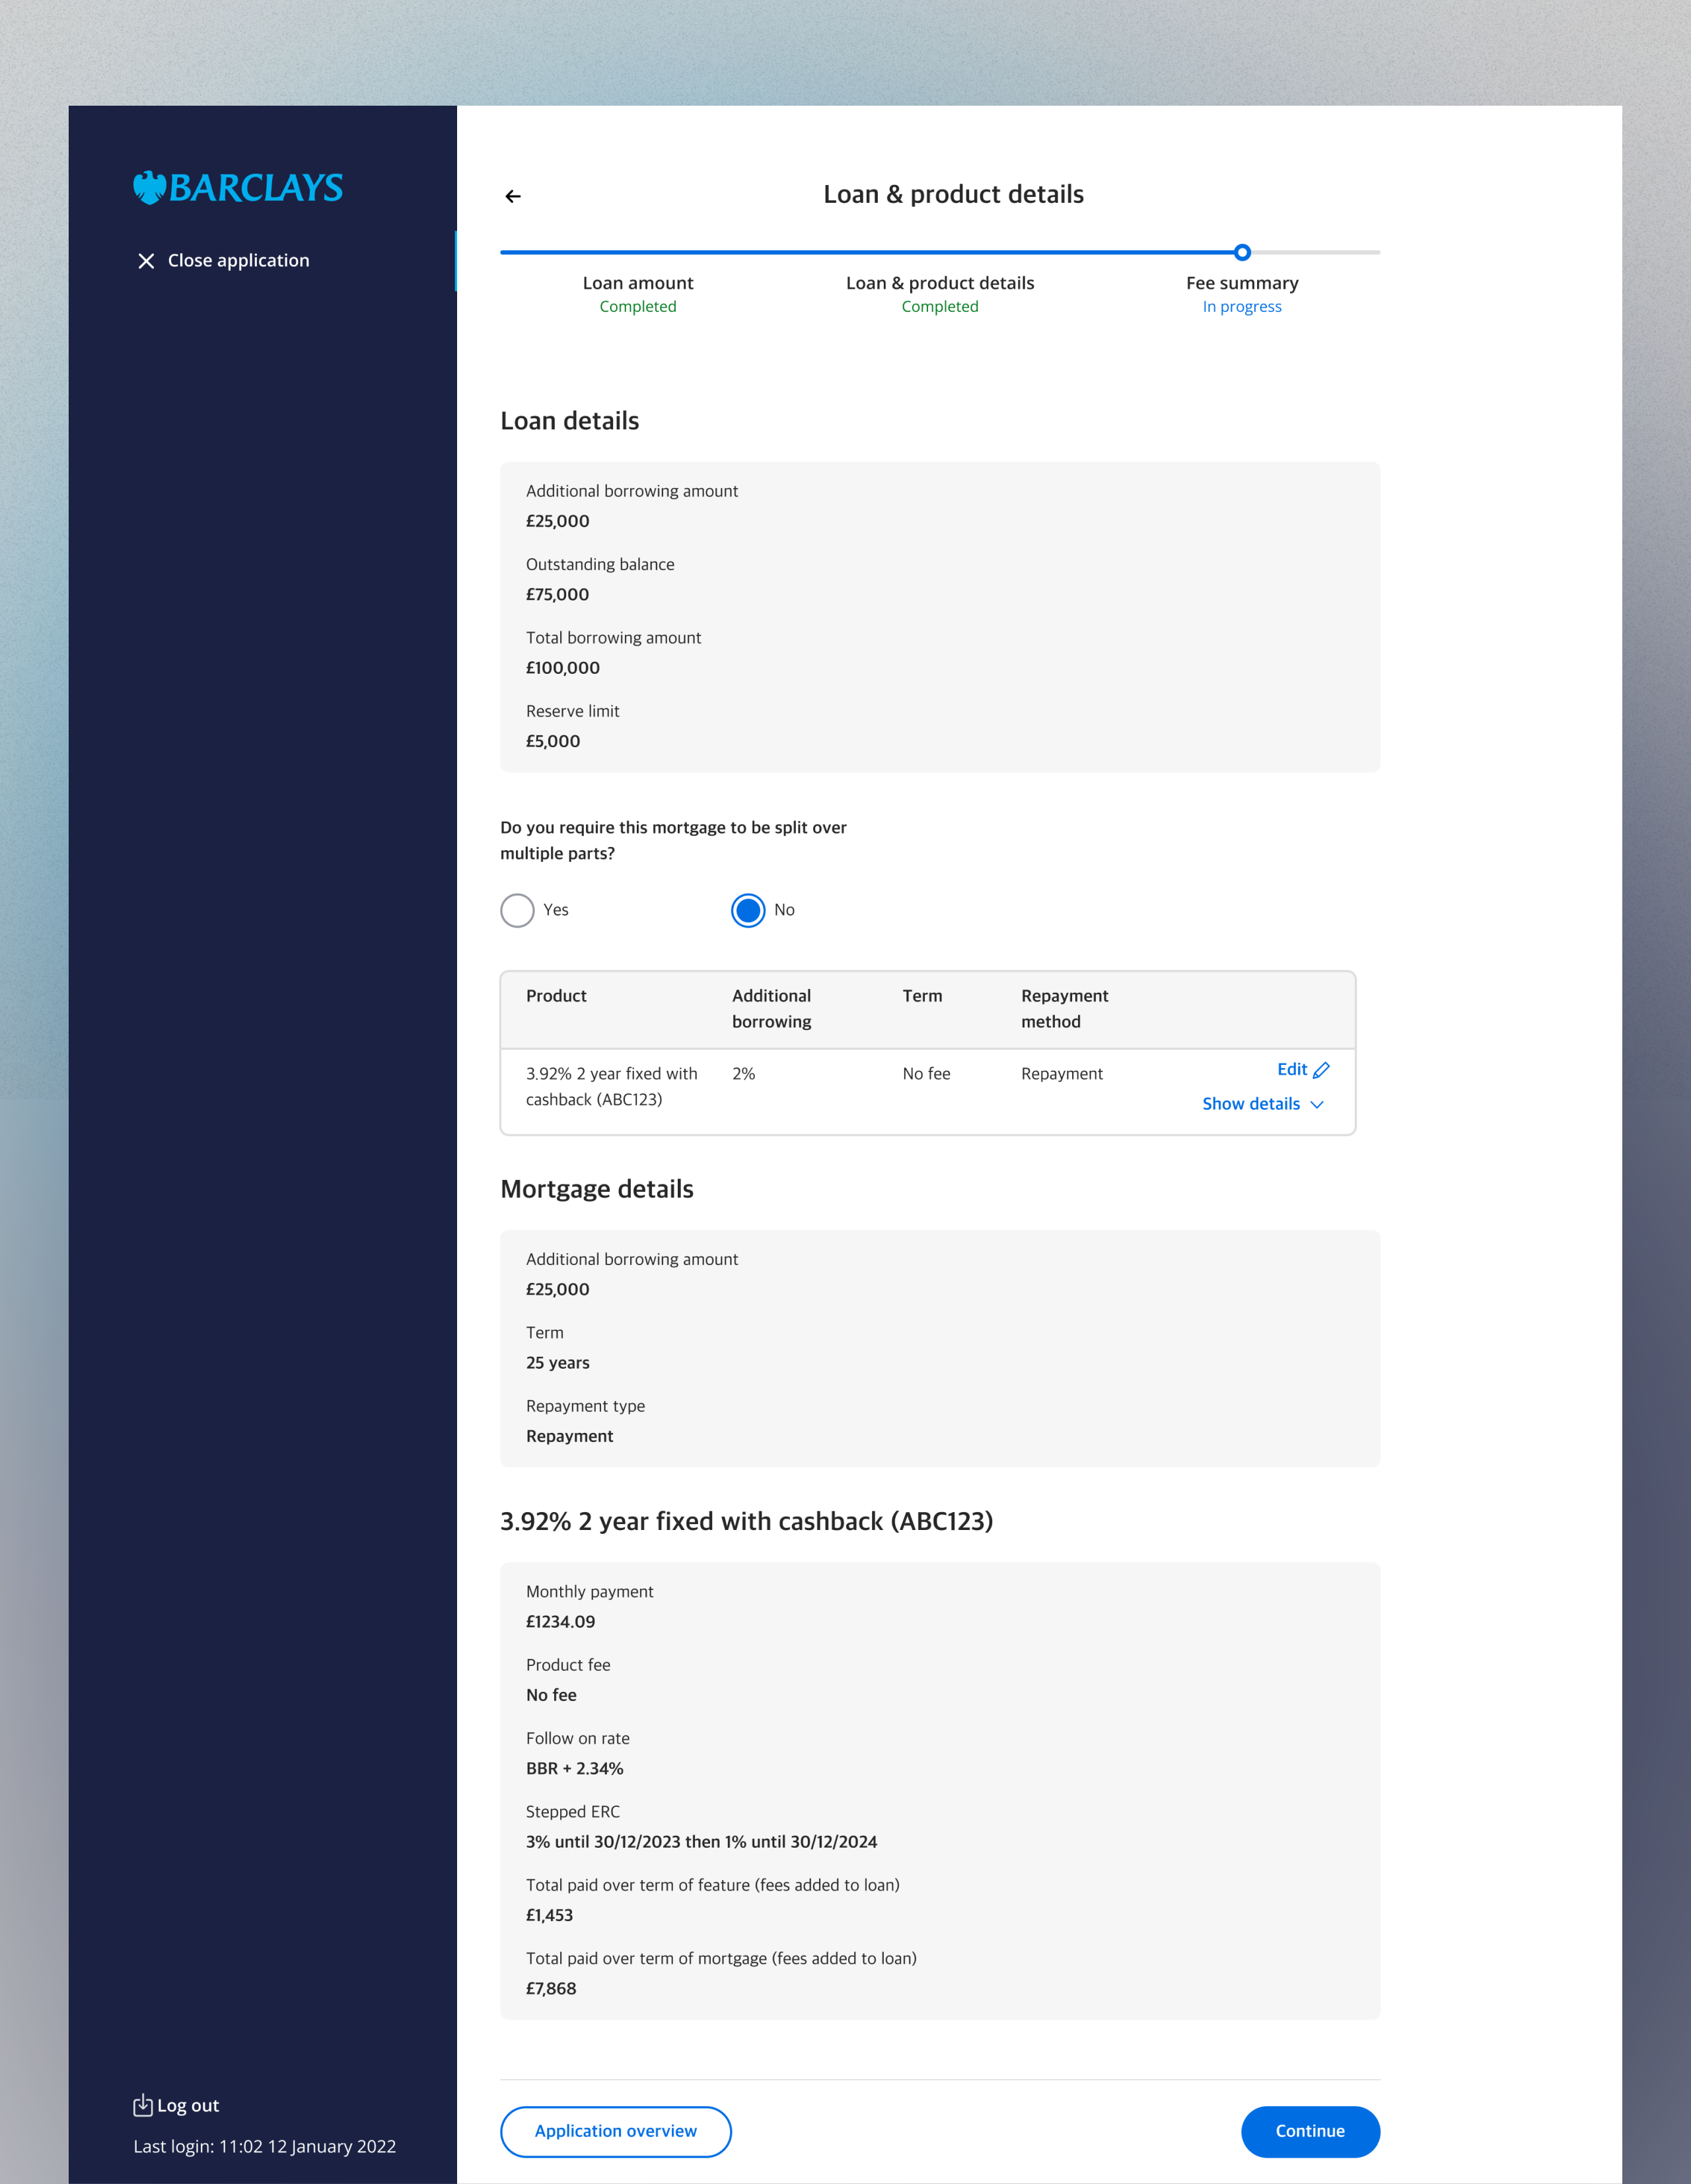
Task: Click the 3.92% 2 year fixed product heading
Action: point(747,1521)
